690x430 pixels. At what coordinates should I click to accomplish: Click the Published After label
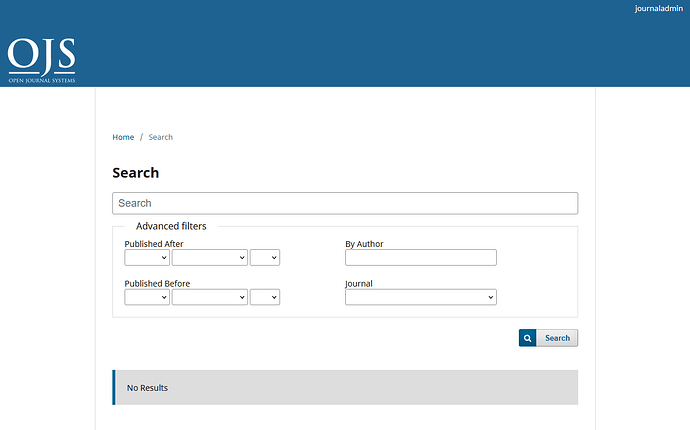click(154, 244)
